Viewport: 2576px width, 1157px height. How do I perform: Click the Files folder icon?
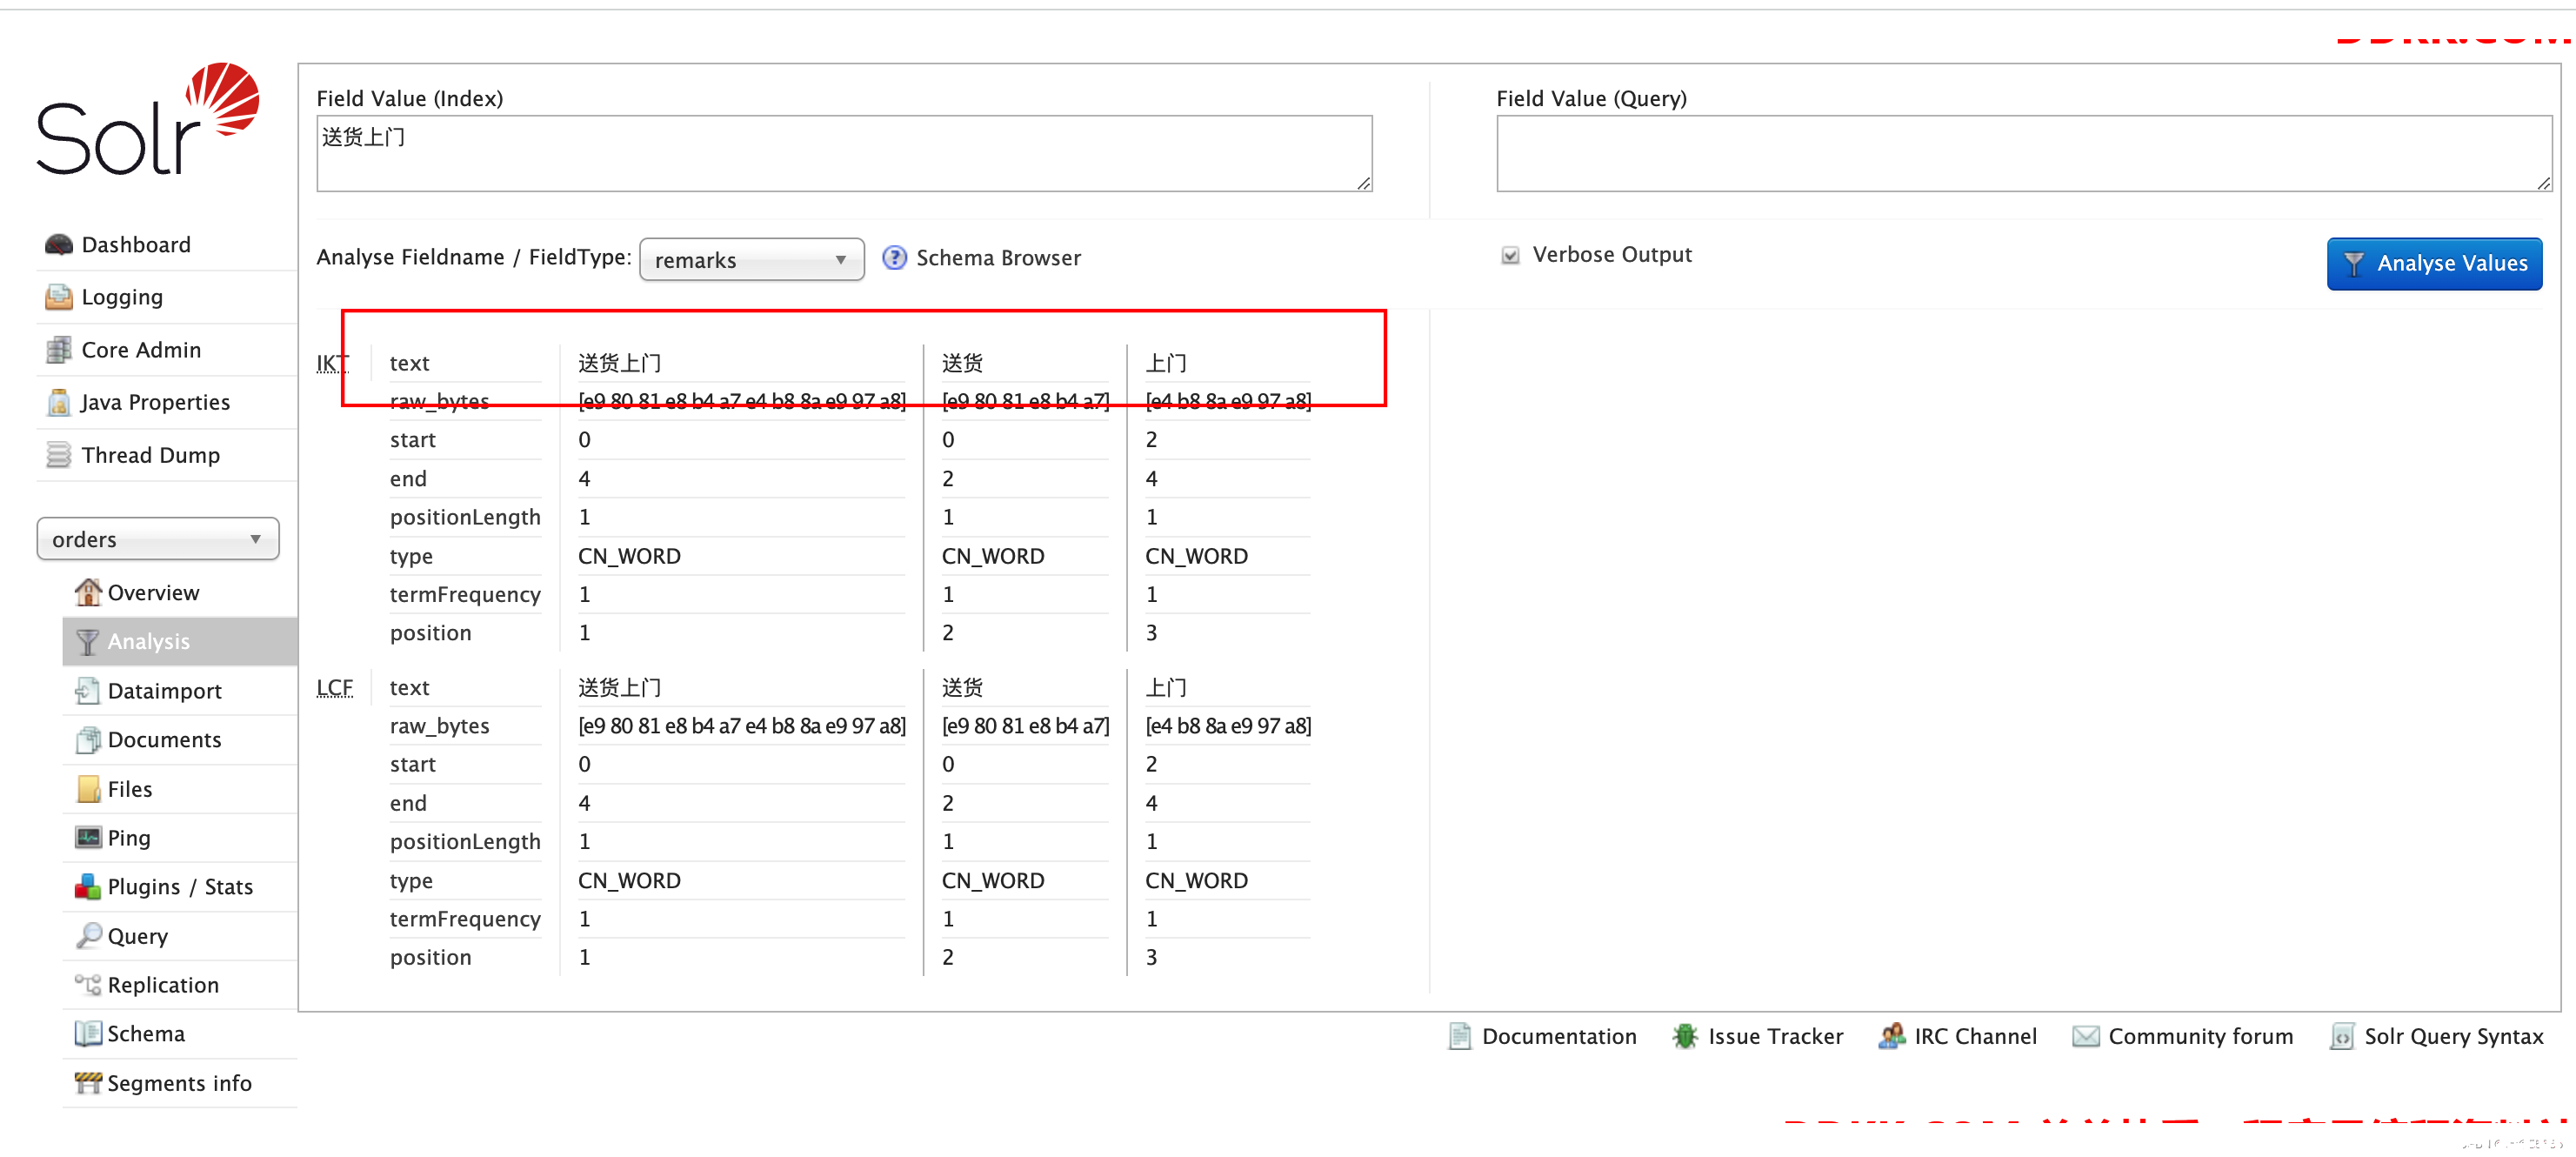click(88, 789)
